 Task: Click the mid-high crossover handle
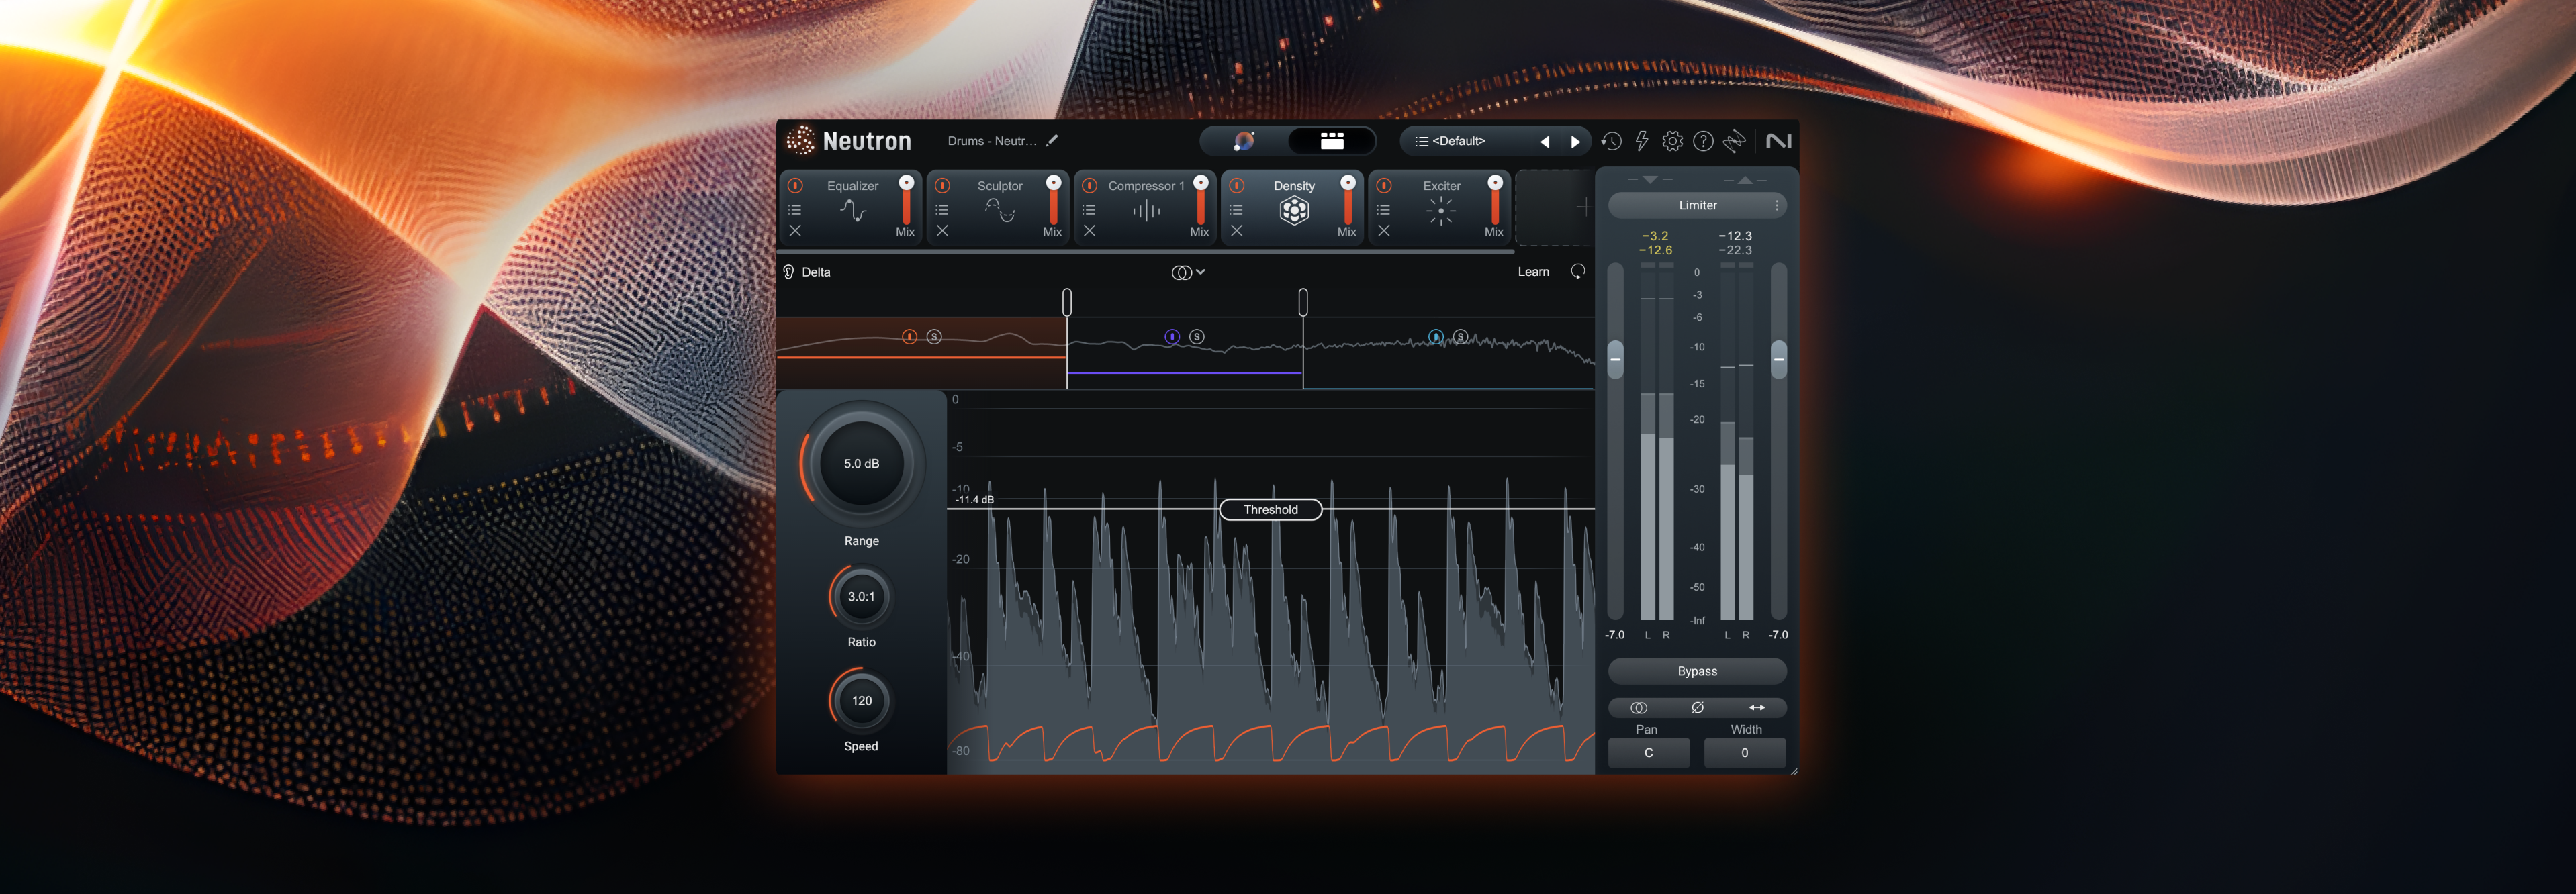1303,302
